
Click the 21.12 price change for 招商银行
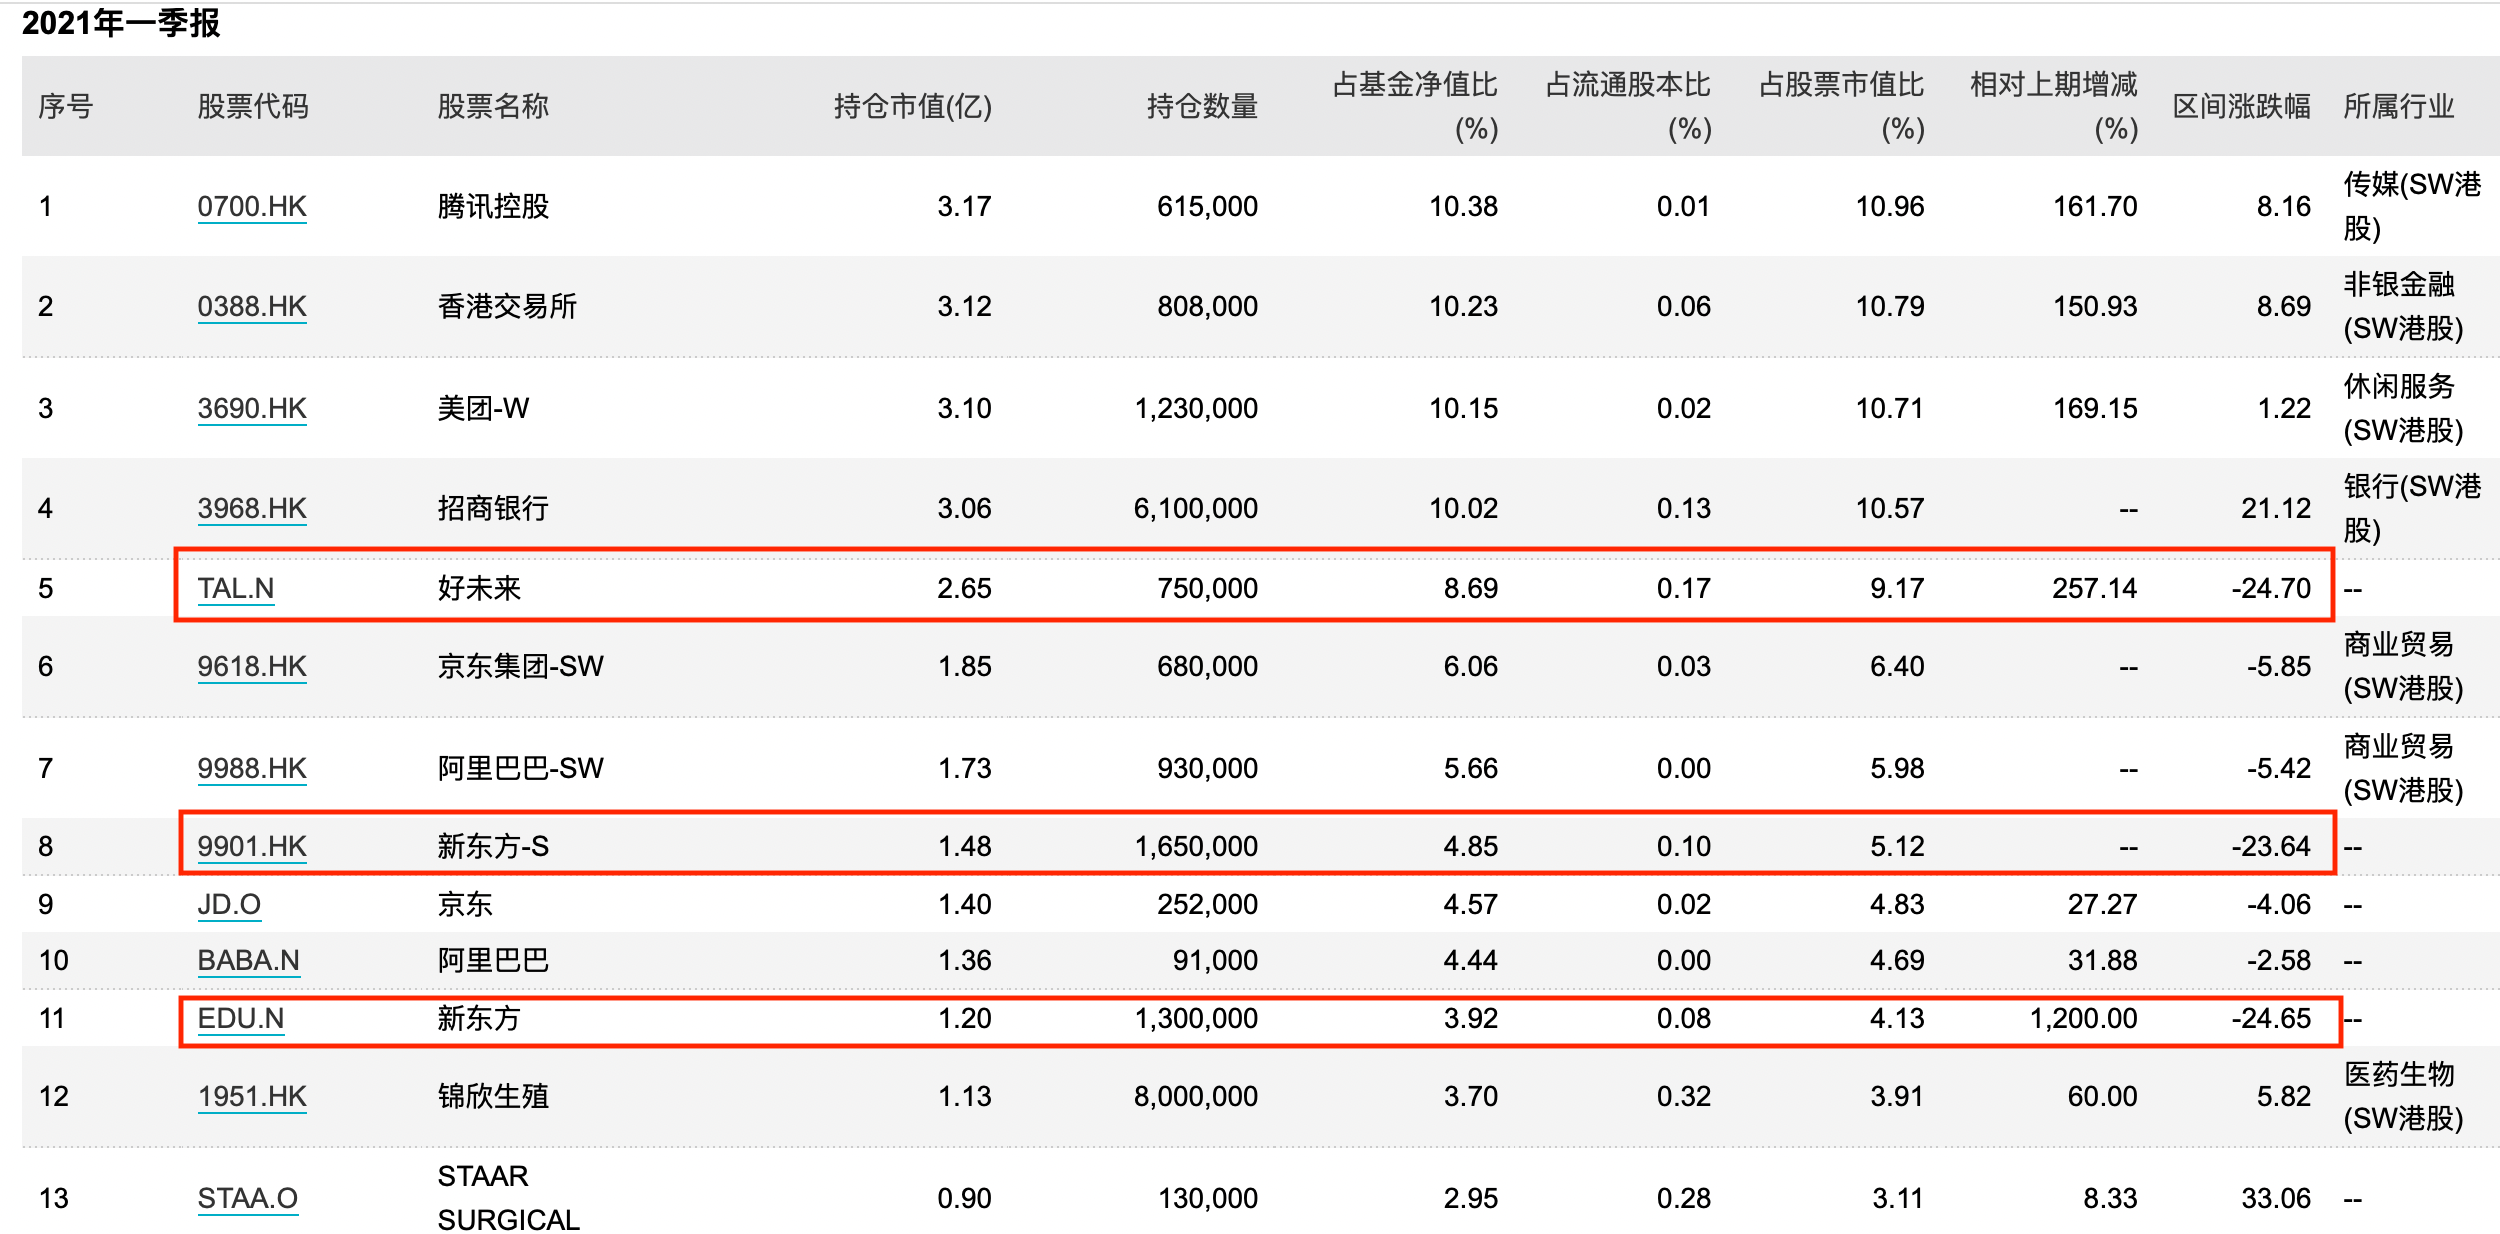tap(2276, 509)
